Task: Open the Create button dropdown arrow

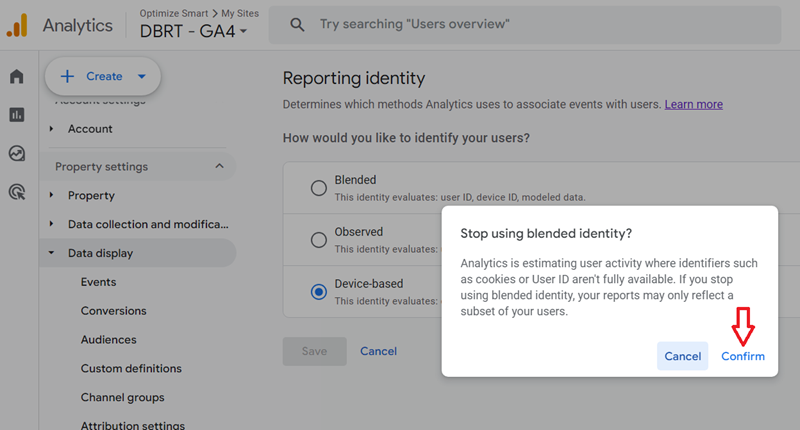Action: (142, 77)
